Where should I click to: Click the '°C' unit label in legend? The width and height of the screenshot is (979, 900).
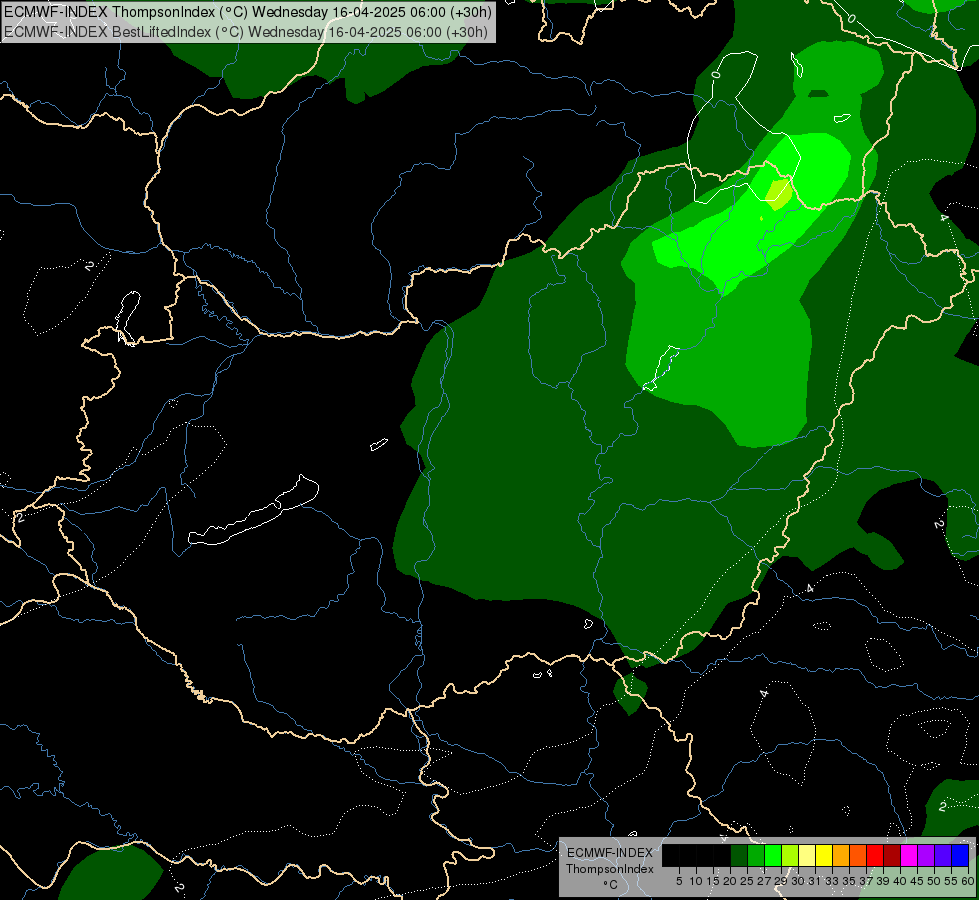[x=611, y=884]
